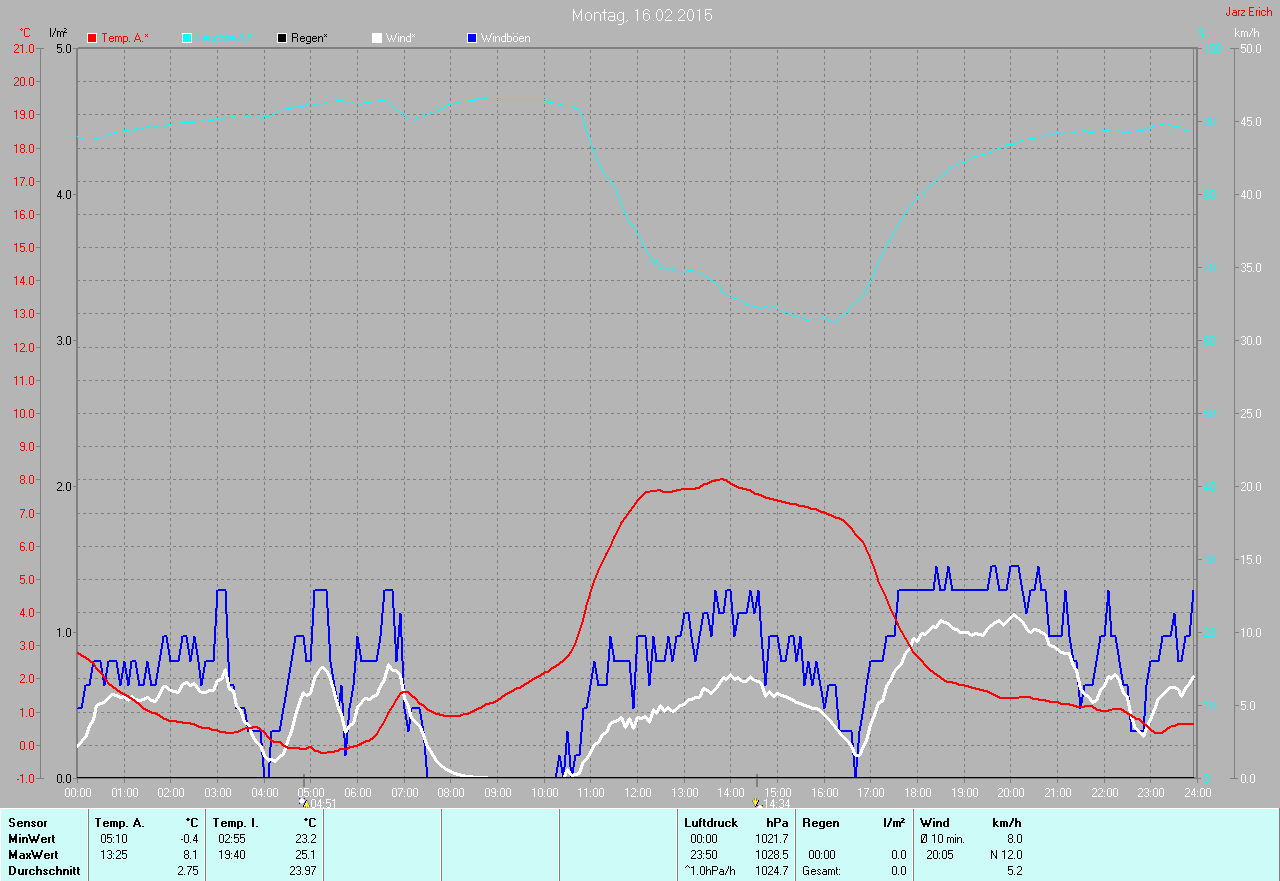Select the 'Wind*' legend label
Viewport: 1280px width, 881px height.
[401, 38]
